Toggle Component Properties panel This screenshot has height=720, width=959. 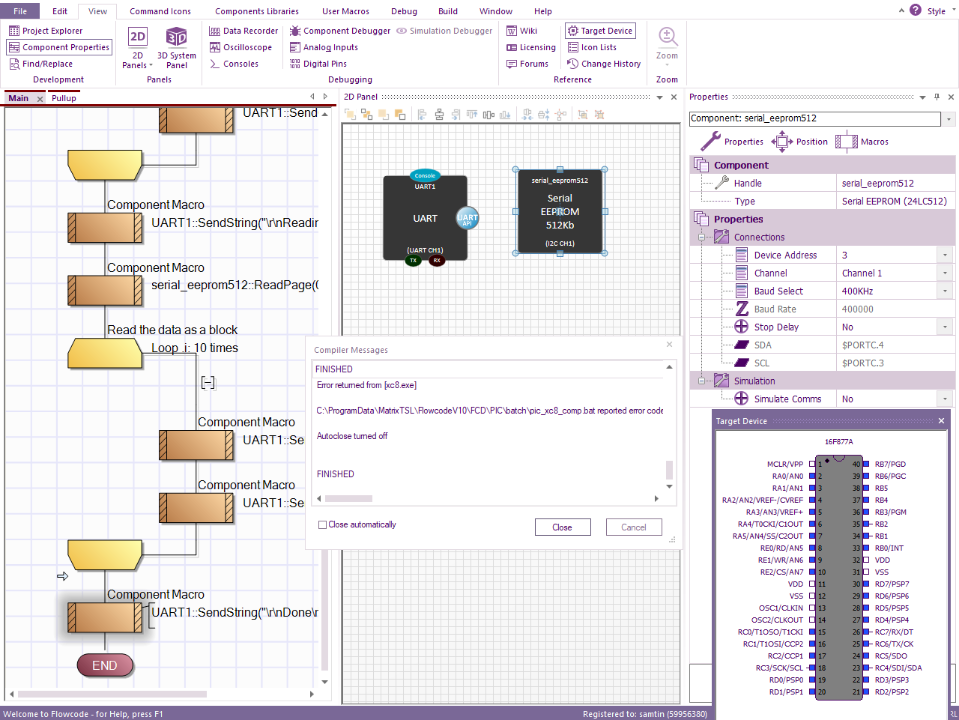pyautogui.click(x=59, y=47)
